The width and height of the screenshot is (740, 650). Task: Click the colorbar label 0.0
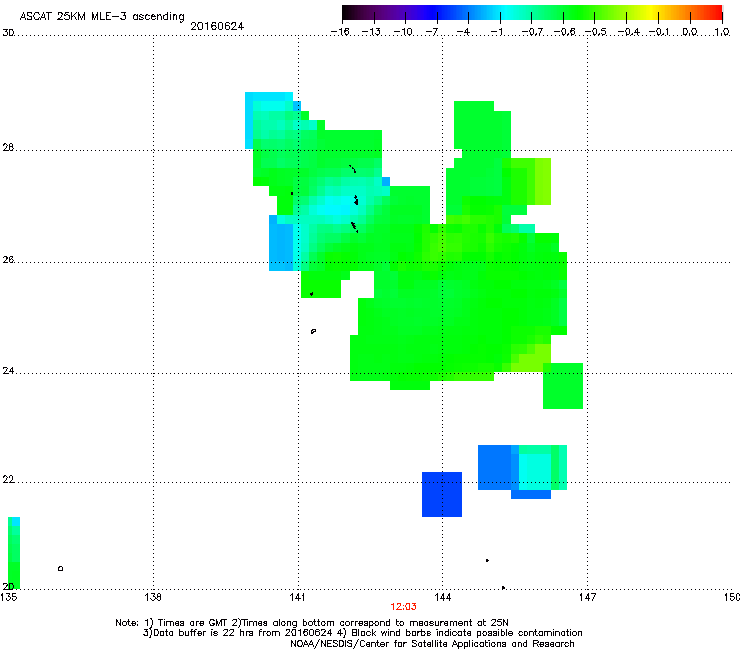click(x=690, y=32)
